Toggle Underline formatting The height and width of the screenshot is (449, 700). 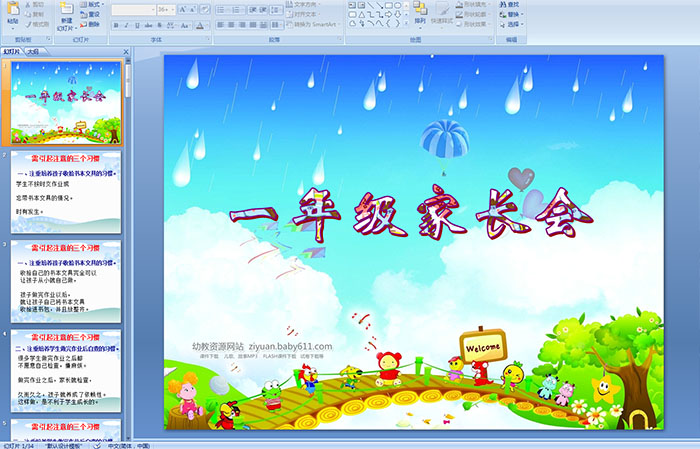click(137, 25)
